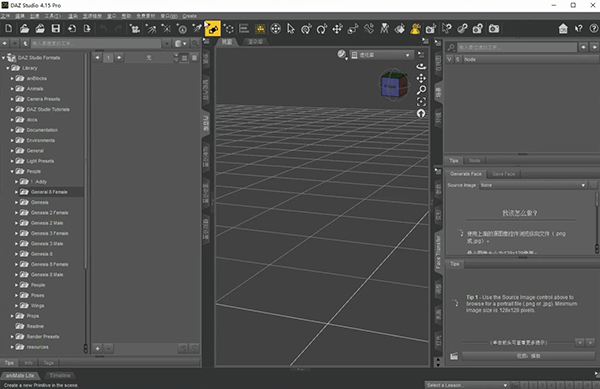
Task: Open the Face Transfer side tab
Action: click(x=438, y=253)
